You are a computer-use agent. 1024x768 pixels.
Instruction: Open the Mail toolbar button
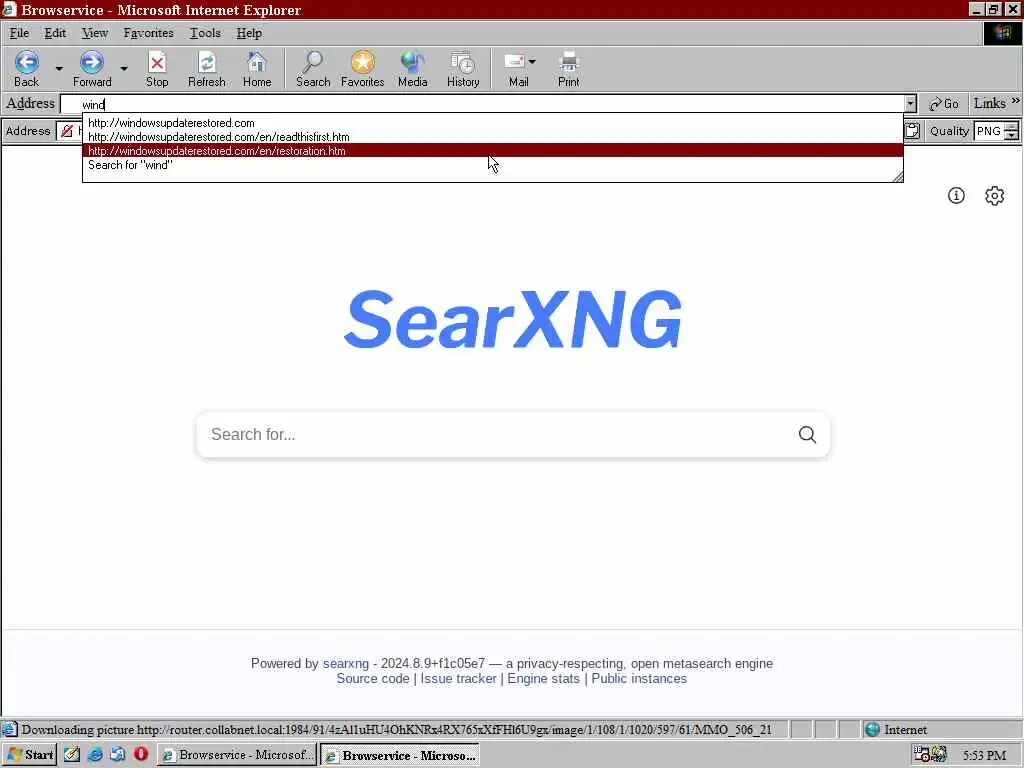516,69
